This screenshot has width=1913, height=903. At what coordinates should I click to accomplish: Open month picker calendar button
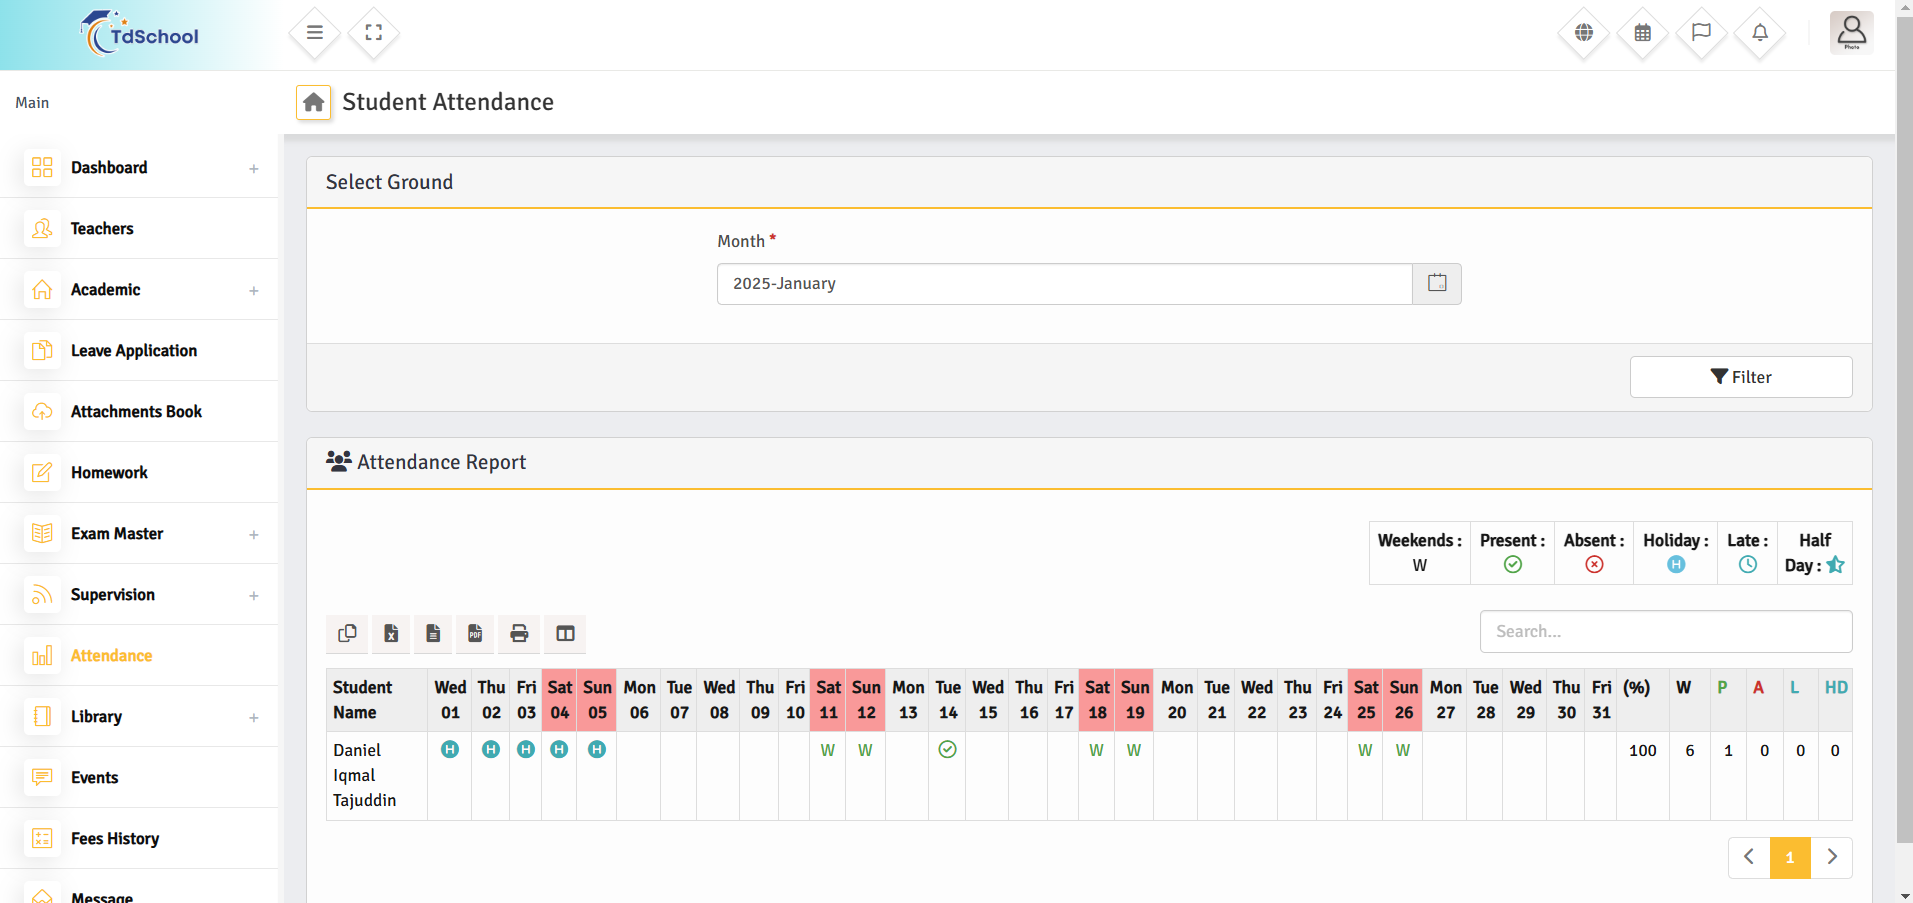(1436, 284)
